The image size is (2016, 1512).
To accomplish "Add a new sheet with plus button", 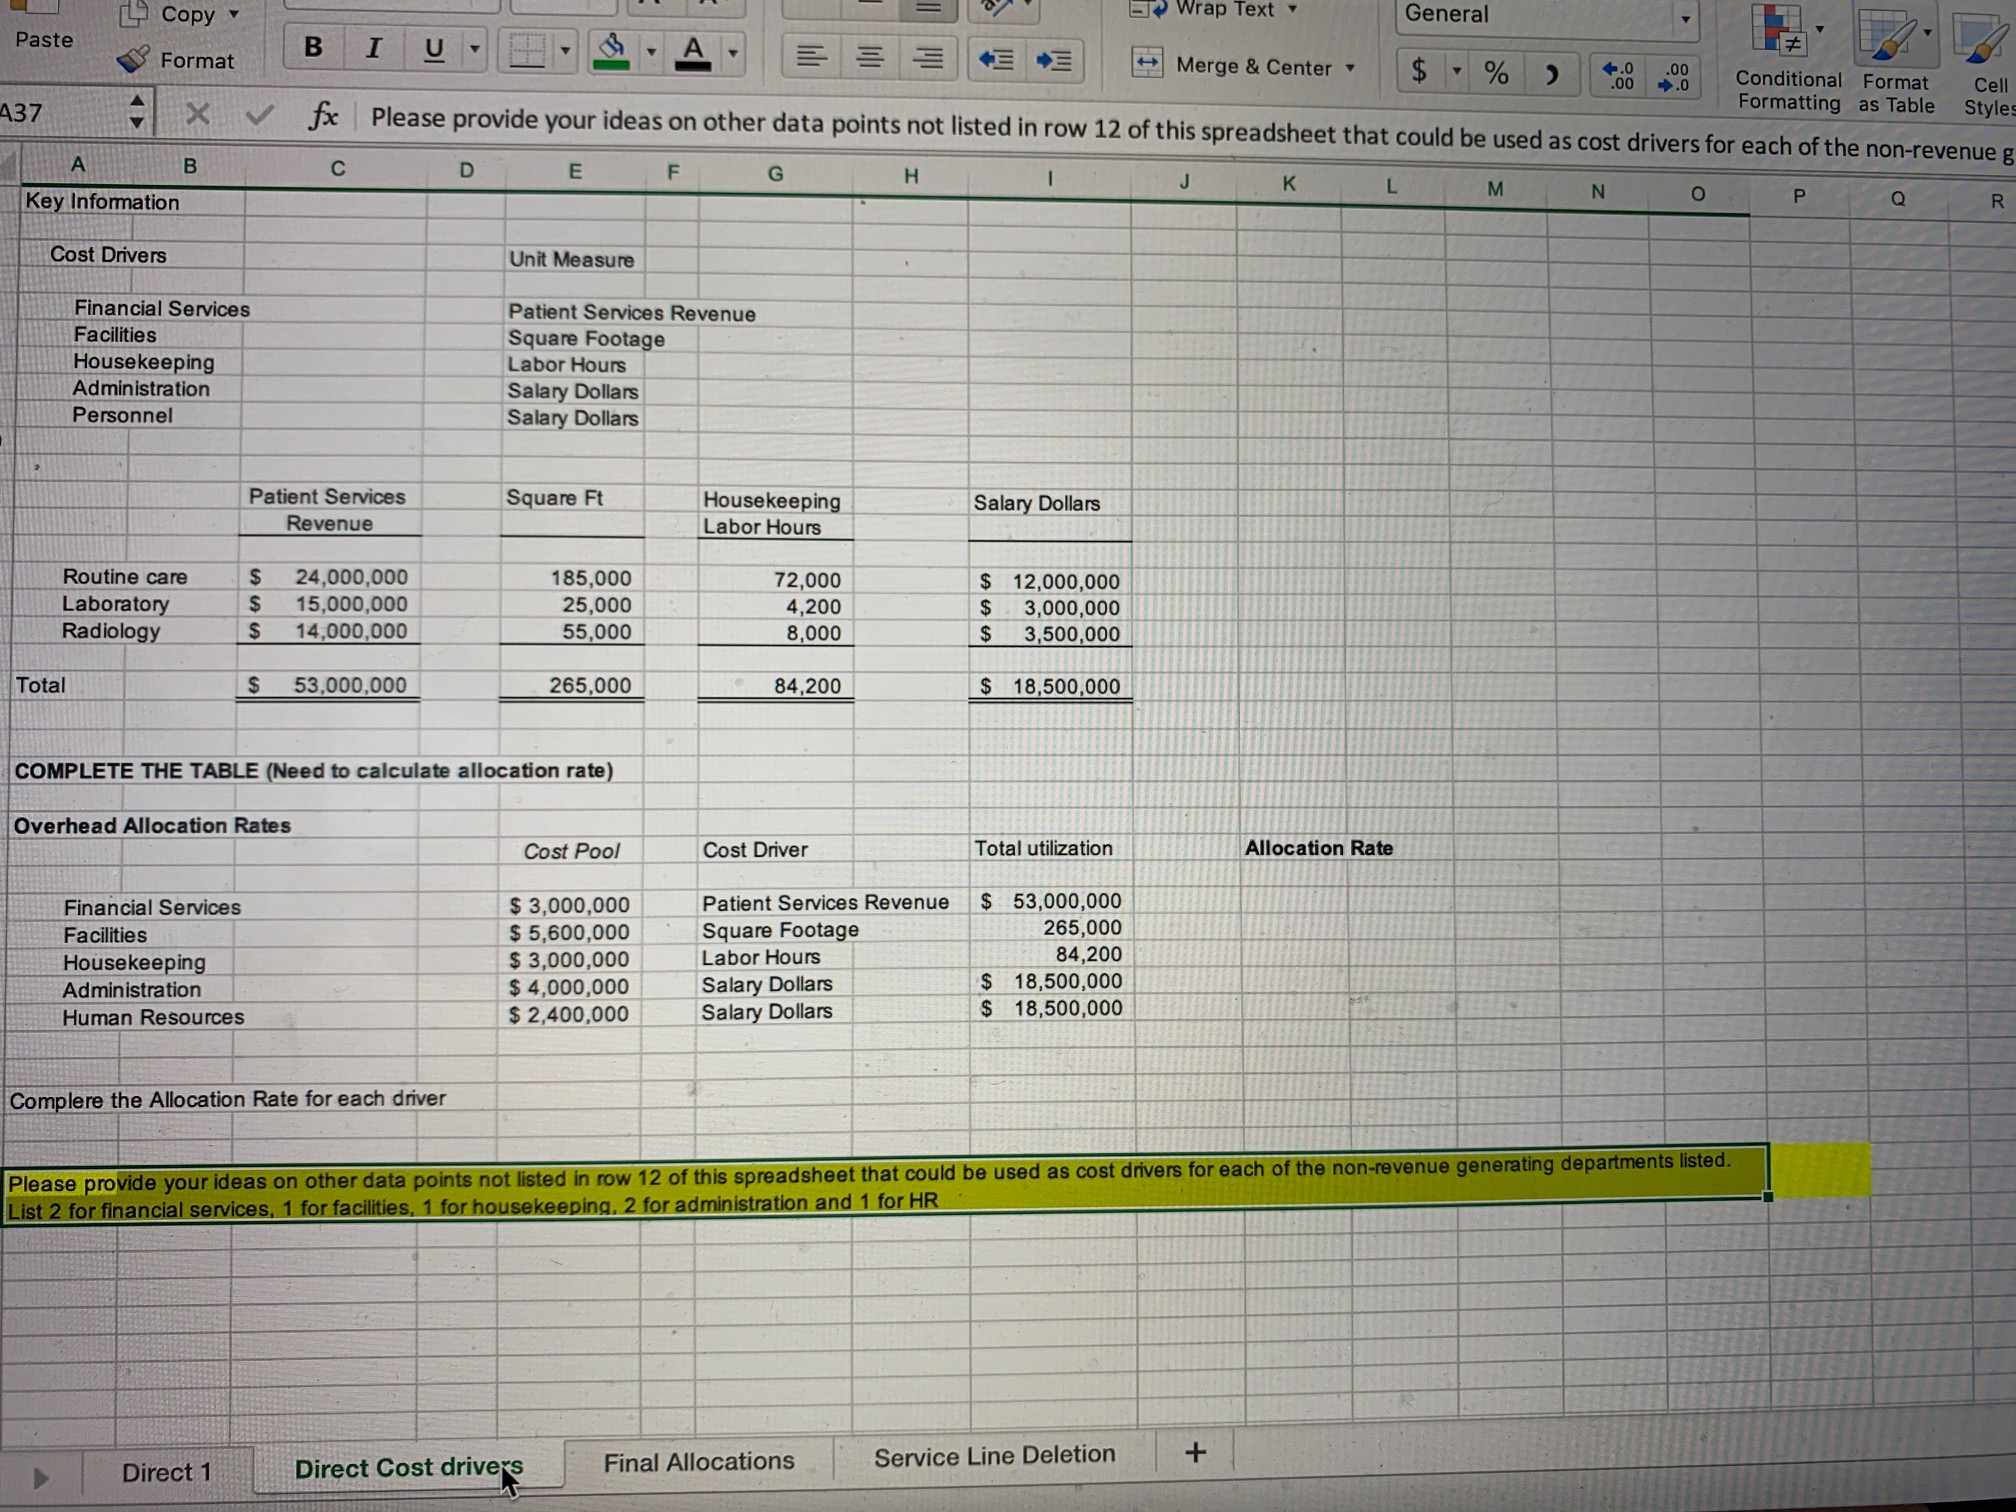I will tap(1195, 1451).
